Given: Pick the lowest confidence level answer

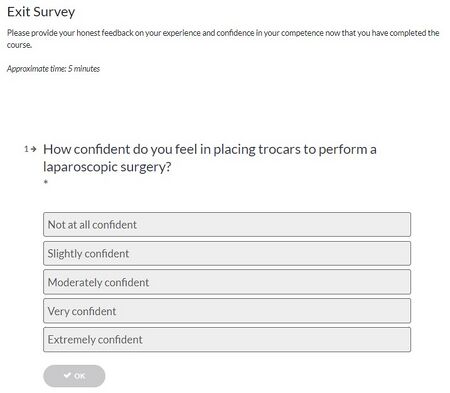Looking at the screenshot, I should (x=227, y=224).
